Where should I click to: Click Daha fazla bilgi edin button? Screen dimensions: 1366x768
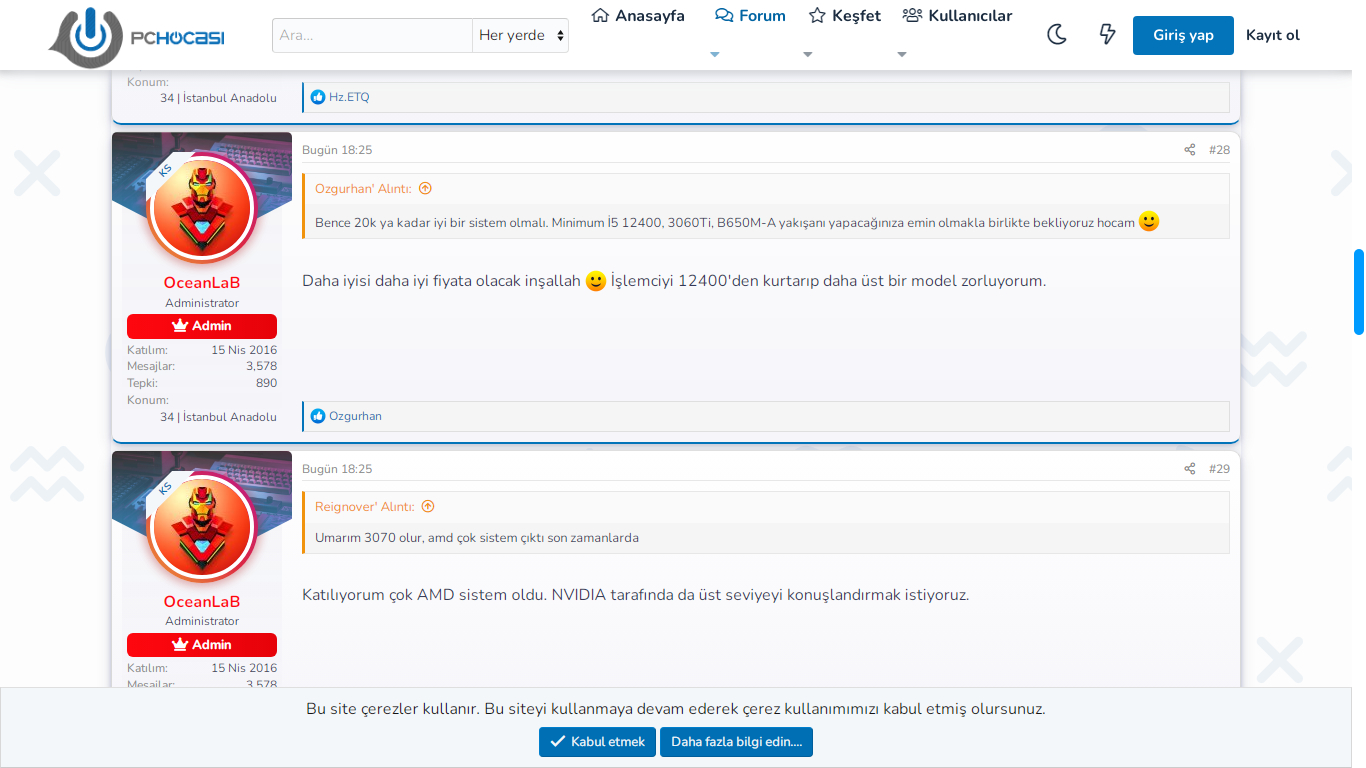pos(736,742)
